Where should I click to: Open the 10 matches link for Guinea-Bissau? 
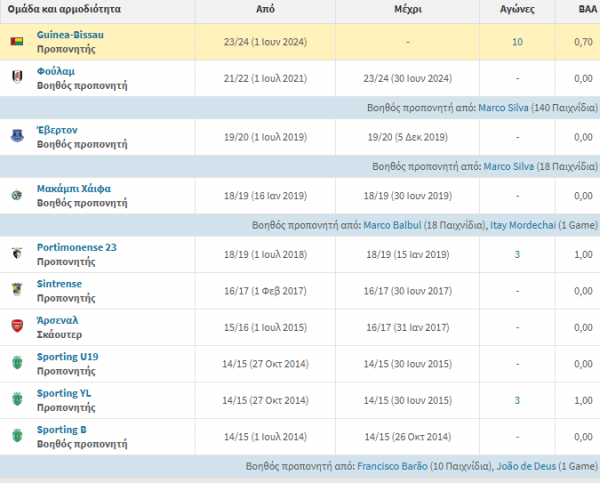[x=517, y=42]
